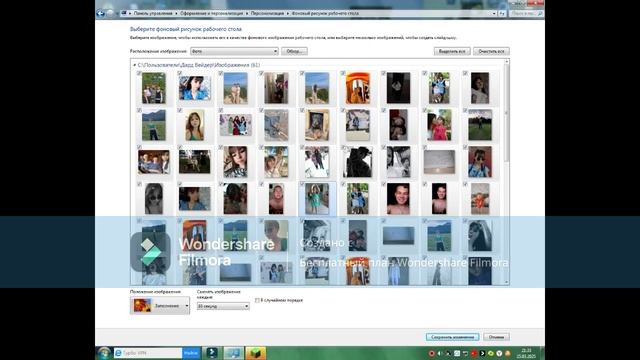The image size is (640, 360).
Task: Select the child in orange on gray thumbnail
Action: click(x=480, y=199)
